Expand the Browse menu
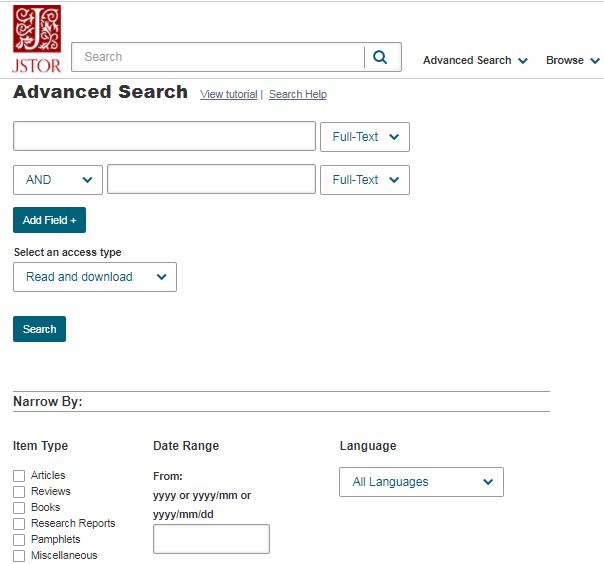 573,60
